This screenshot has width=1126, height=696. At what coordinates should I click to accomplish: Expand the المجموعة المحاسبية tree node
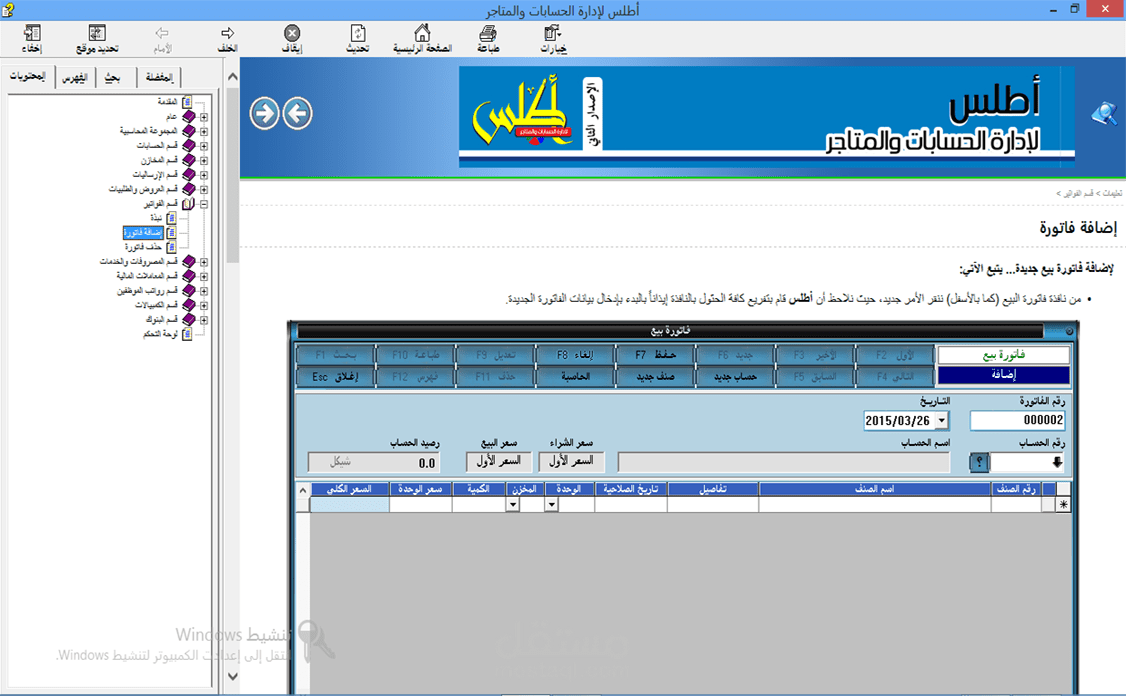coord(204,131)
